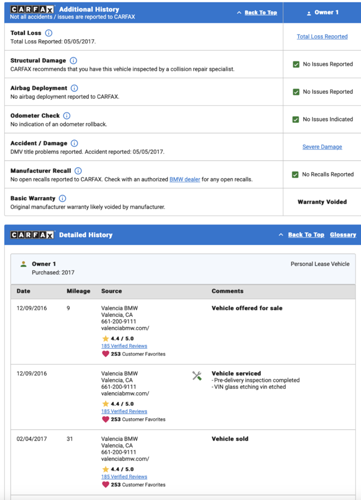This screenshot has height=500, width=361.
Task: Collapse Additional History with the up chevron
Action: 239,13
